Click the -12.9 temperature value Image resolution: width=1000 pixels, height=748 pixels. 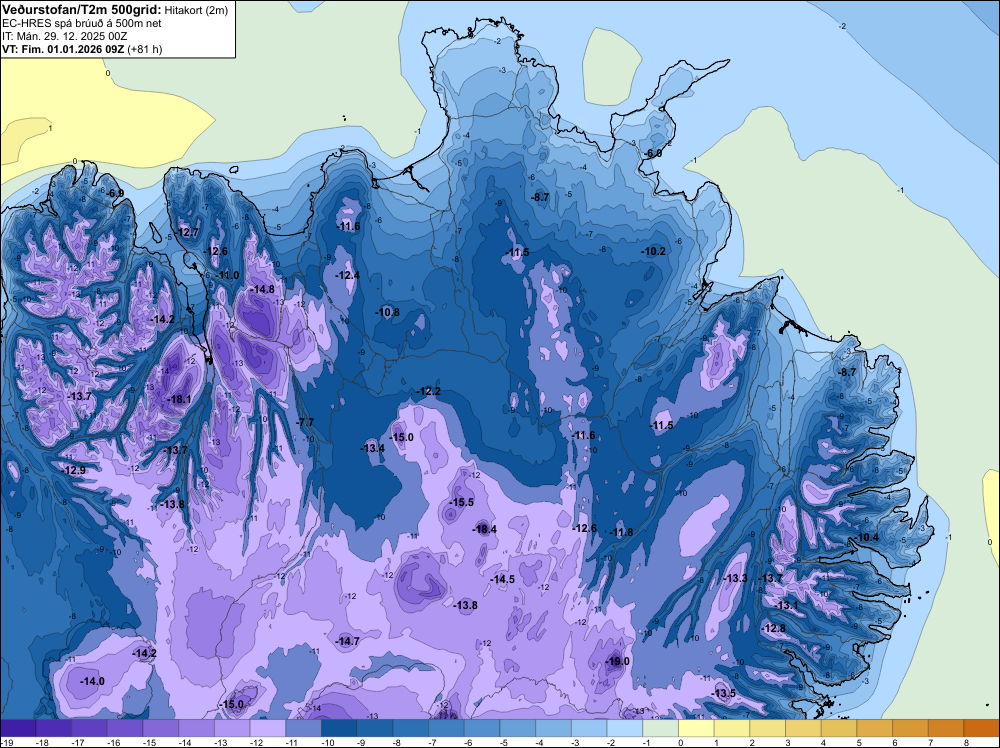coord(74,471)
